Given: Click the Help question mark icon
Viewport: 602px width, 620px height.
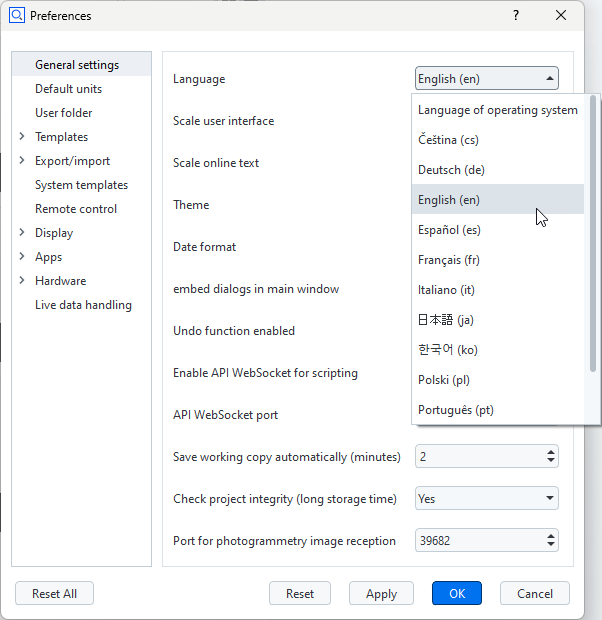Looking at the screenshot, I should (x=516, y=15).
